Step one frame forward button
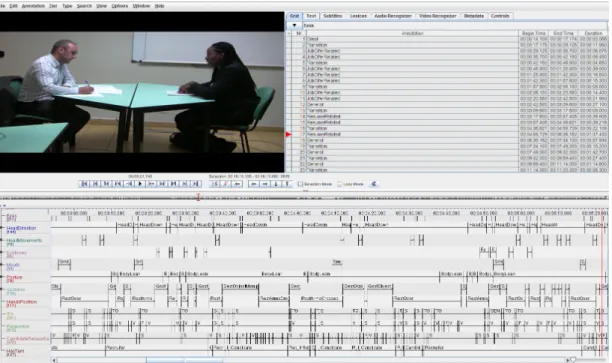Viewport: 612px width, 363px height. click(x=163, y=184)
